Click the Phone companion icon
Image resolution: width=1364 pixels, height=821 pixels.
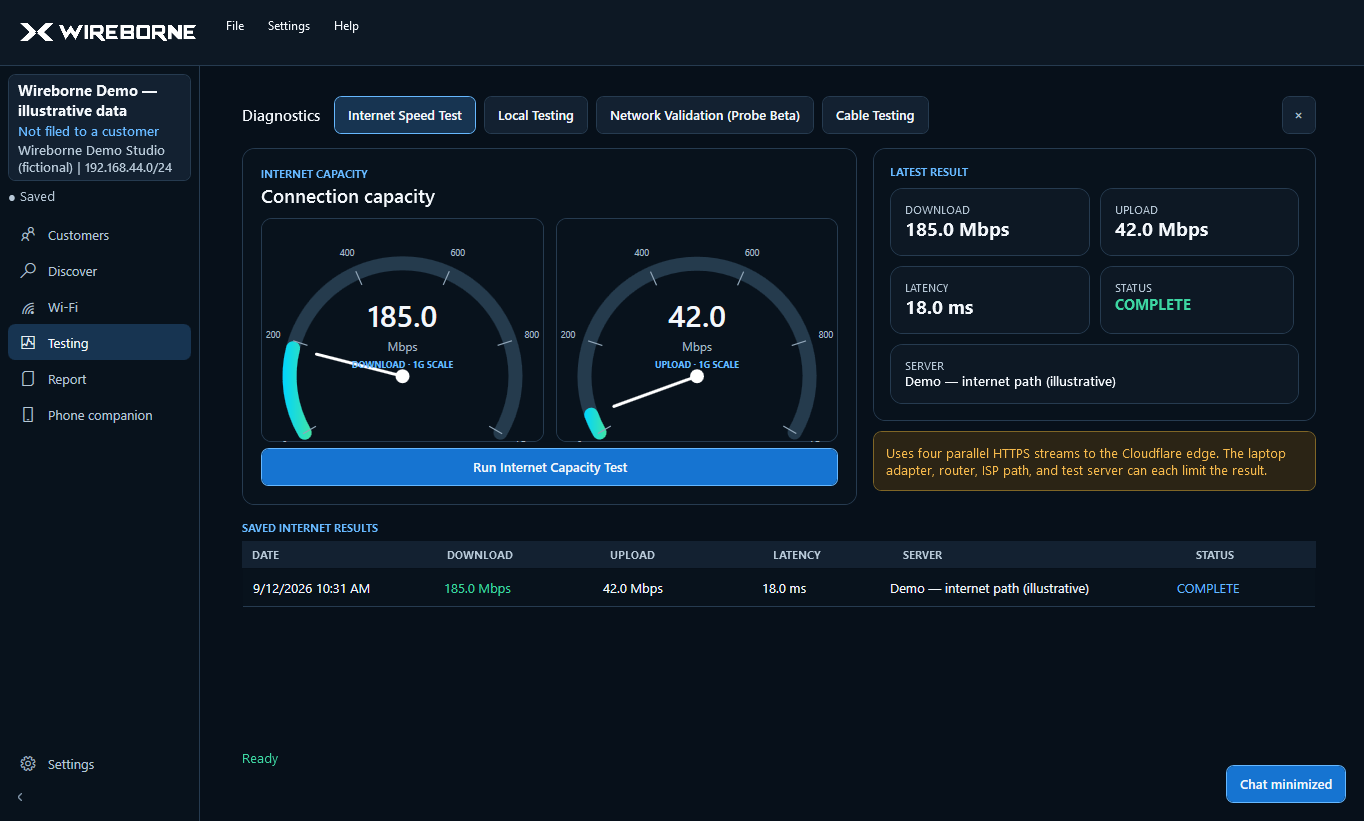tap(28, 415)
